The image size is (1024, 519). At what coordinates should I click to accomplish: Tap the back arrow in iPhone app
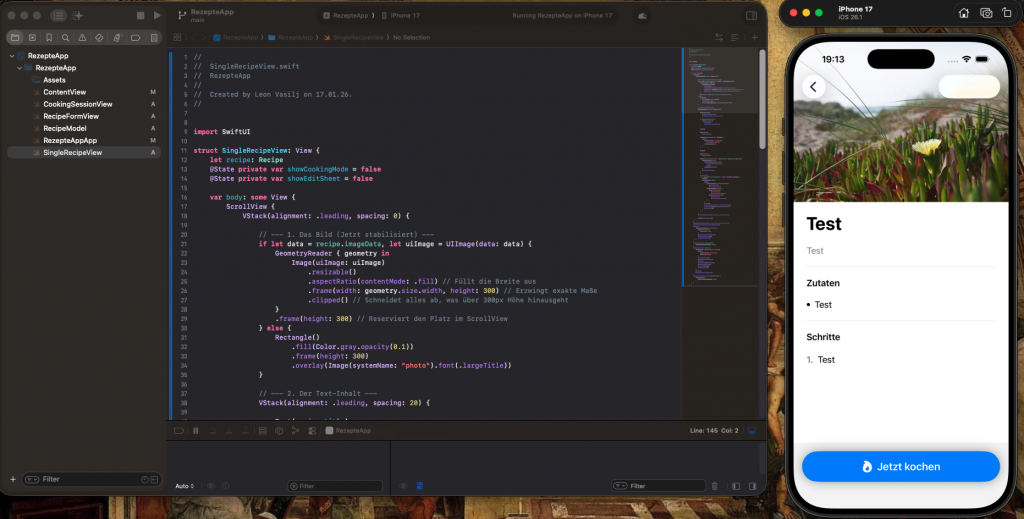[x=813, y=87]
